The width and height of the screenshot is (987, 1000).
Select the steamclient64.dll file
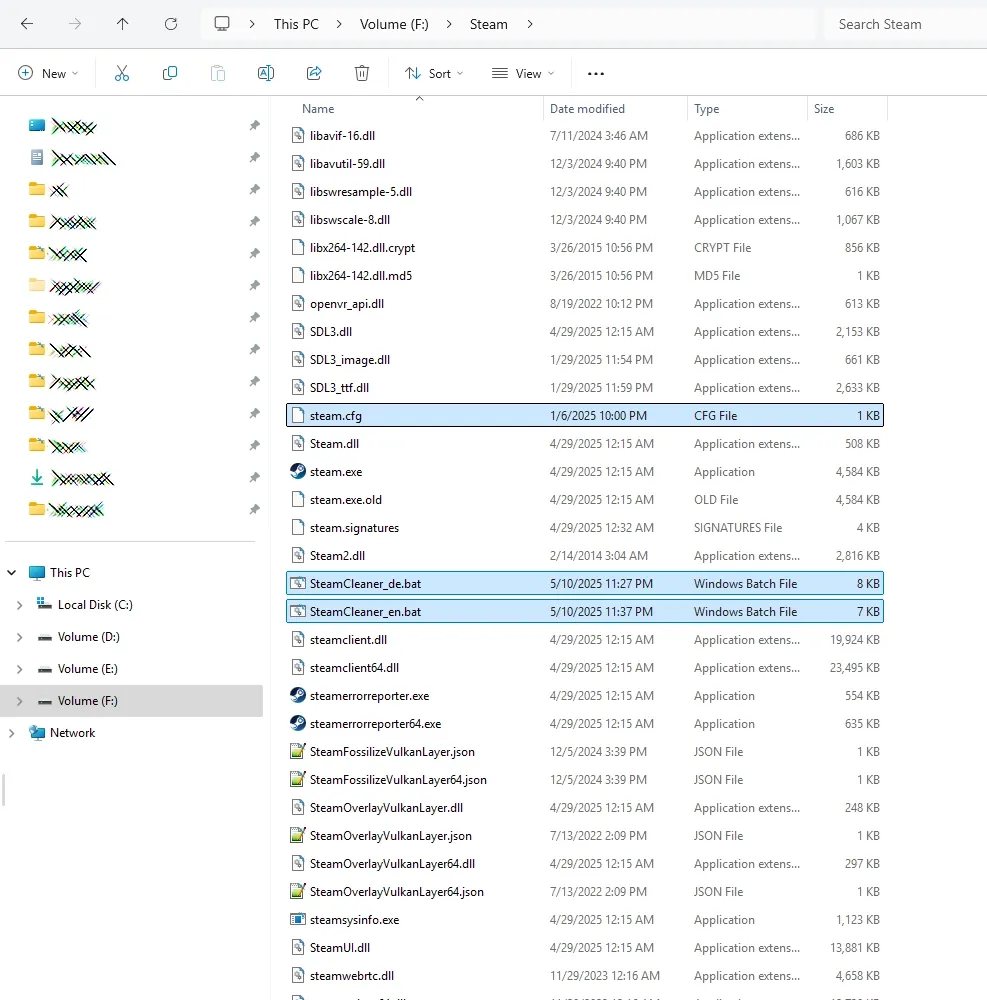585,668
